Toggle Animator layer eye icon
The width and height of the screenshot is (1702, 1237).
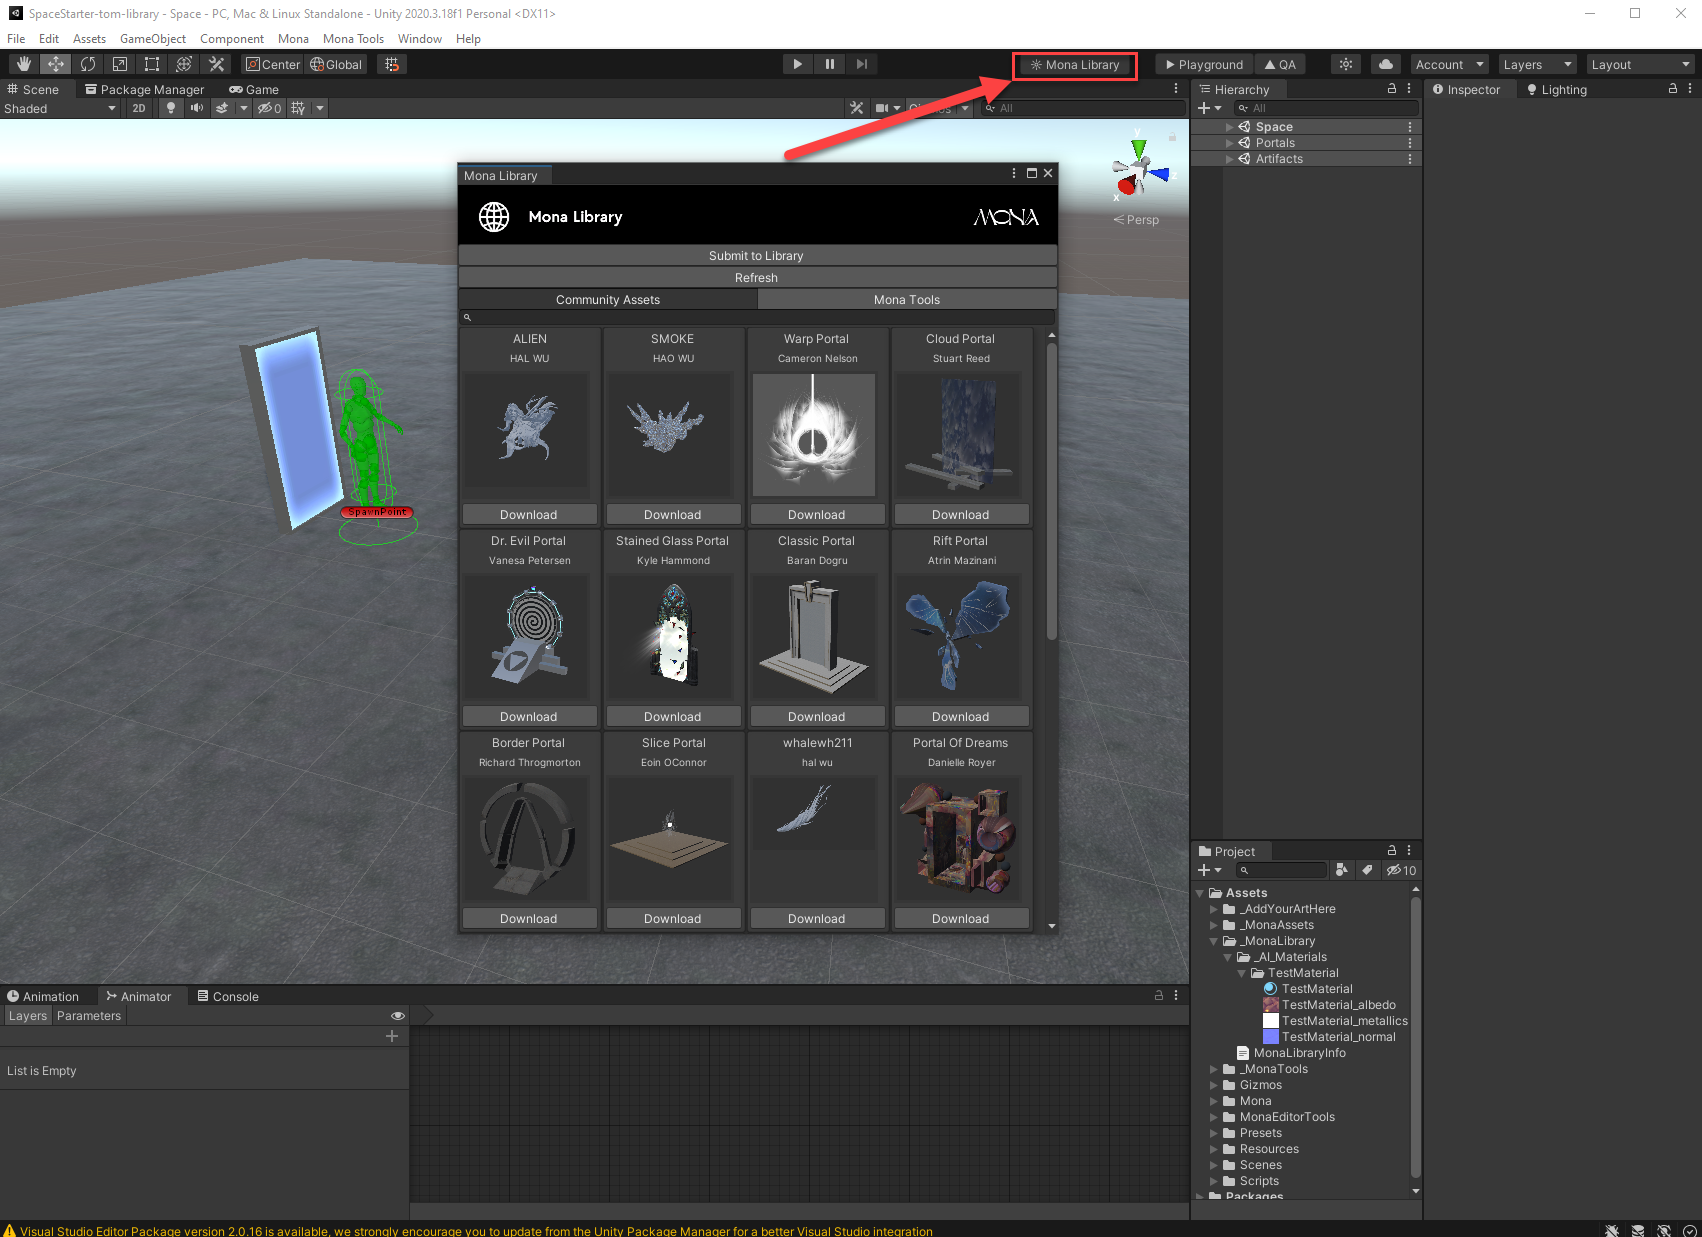(x=398, y=1015)
